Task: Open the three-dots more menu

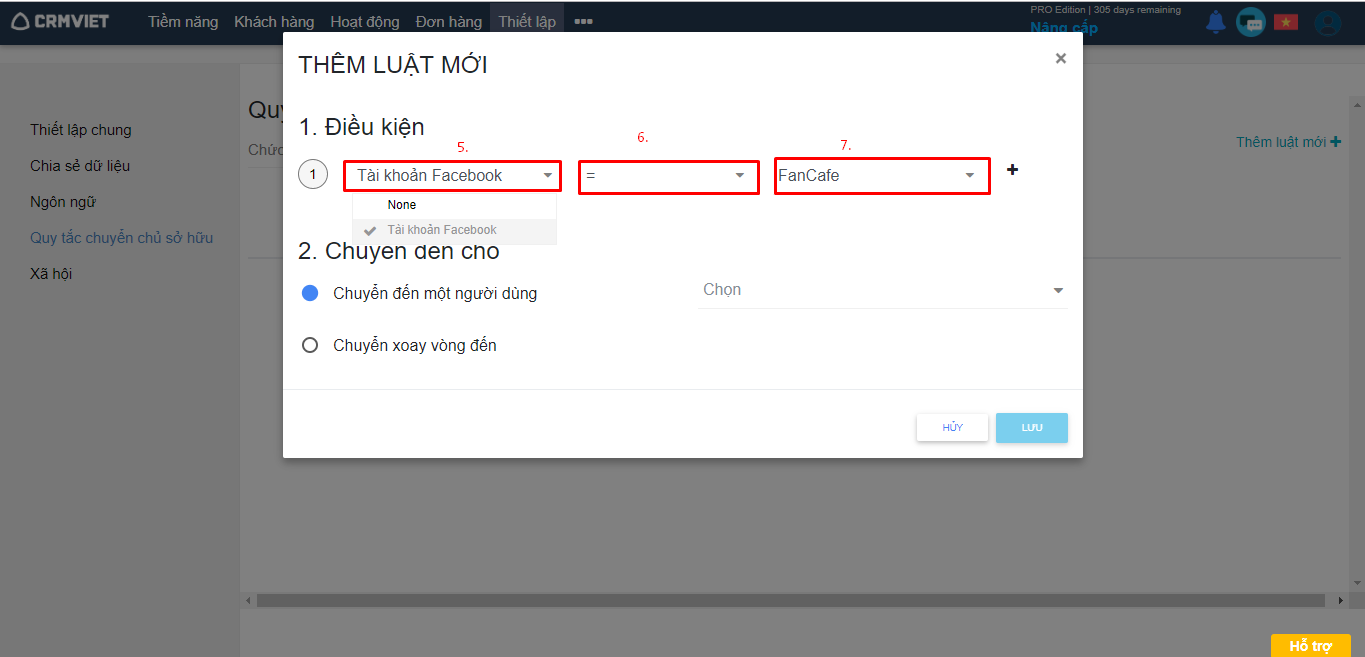Action: 583,21
